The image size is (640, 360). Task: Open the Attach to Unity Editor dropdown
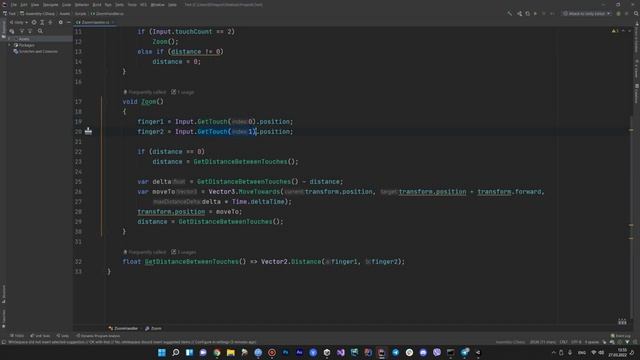coord(586,13)
